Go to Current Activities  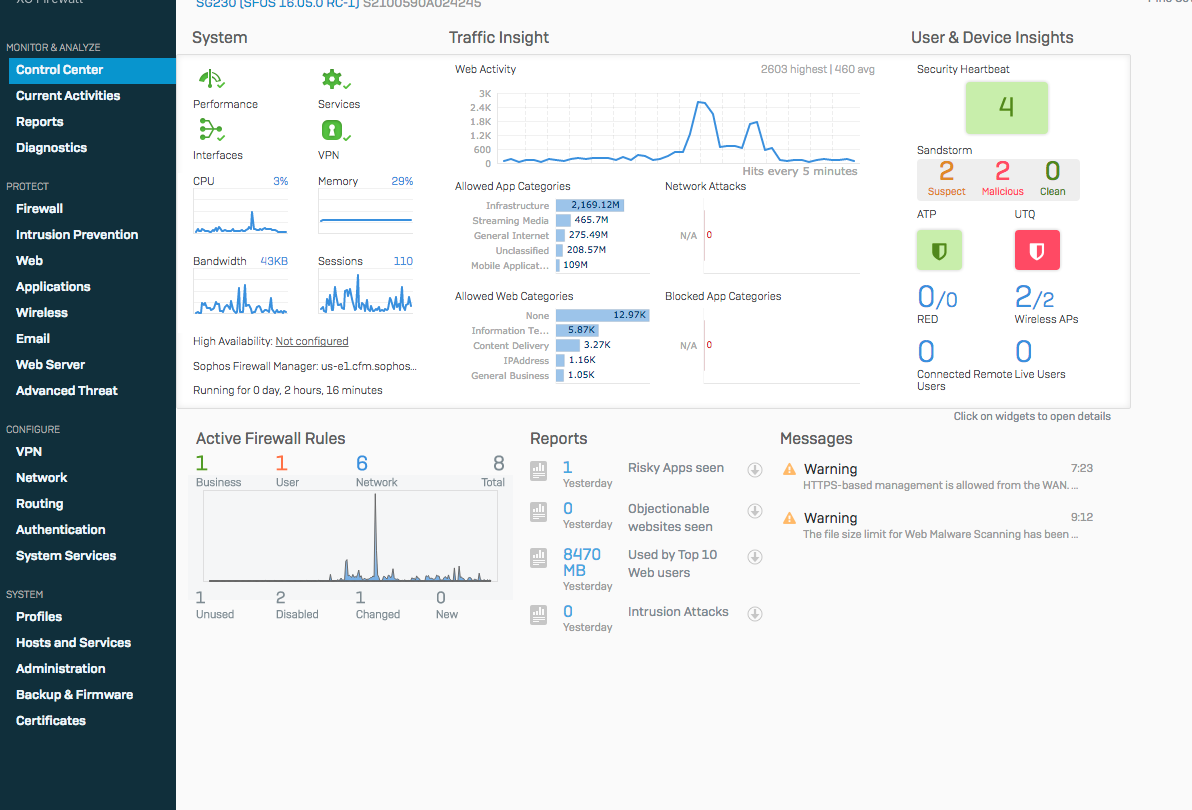tap(68, 96)
